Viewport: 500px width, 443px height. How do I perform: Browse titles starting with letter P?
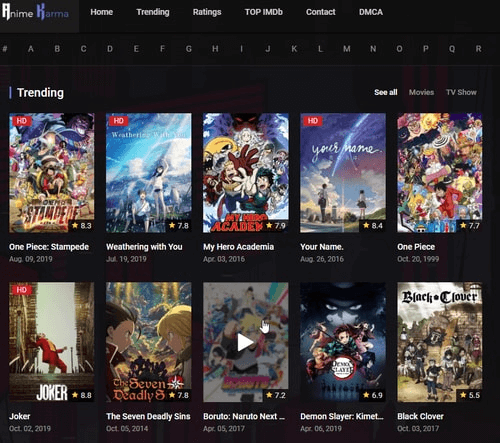pyautogui.click(x=426, y=49)
